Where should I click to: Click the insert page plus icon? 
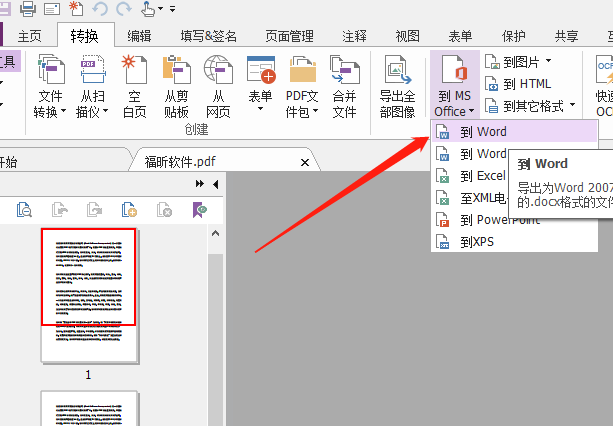point(129,210)
